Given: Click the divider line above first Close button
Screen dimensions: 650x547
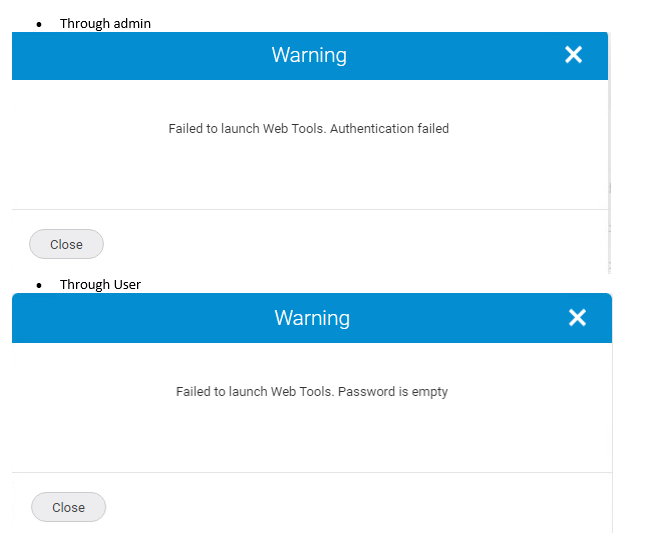Looking at the screenshot, I should click(x=310, y=210).
